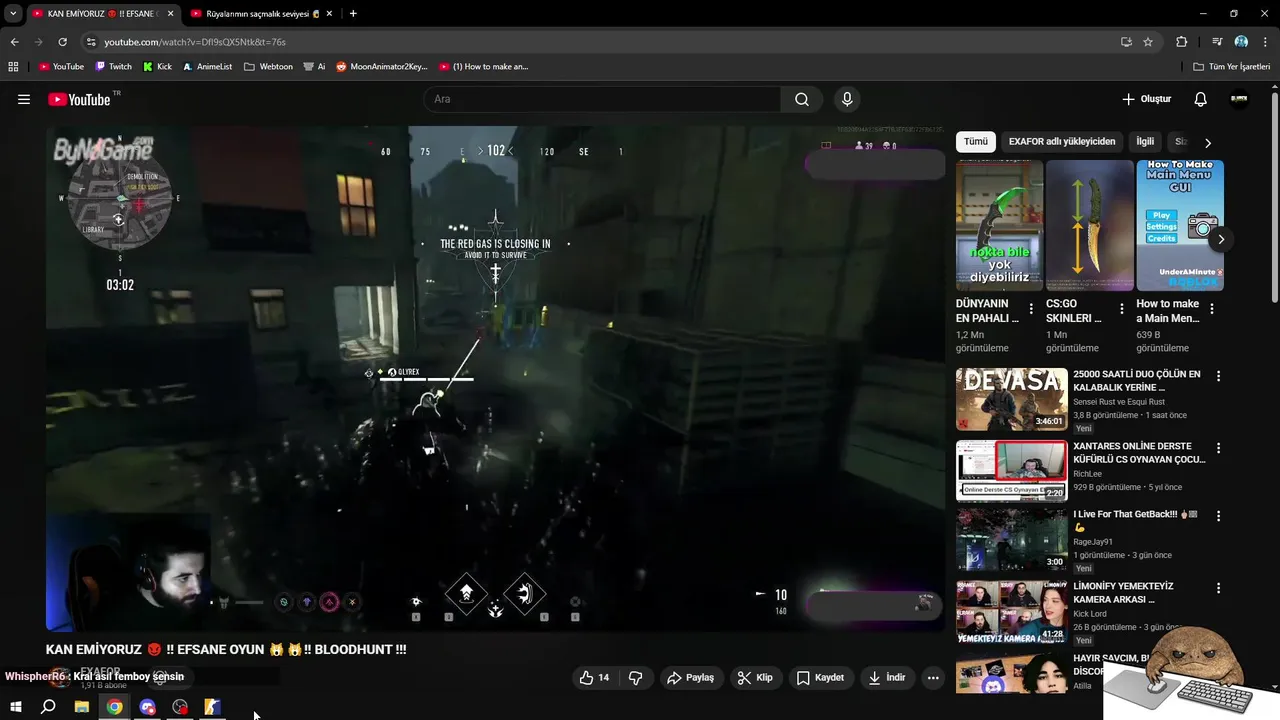Image resolution: width=1280 pixels, height=720 pixels.
Task: Open the Twitch bookmark
Action: [x=113, y=67]
